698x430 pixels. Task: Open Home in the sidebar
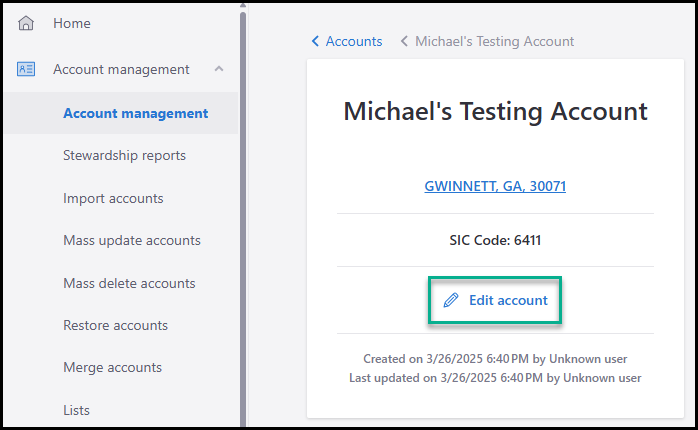72,23
